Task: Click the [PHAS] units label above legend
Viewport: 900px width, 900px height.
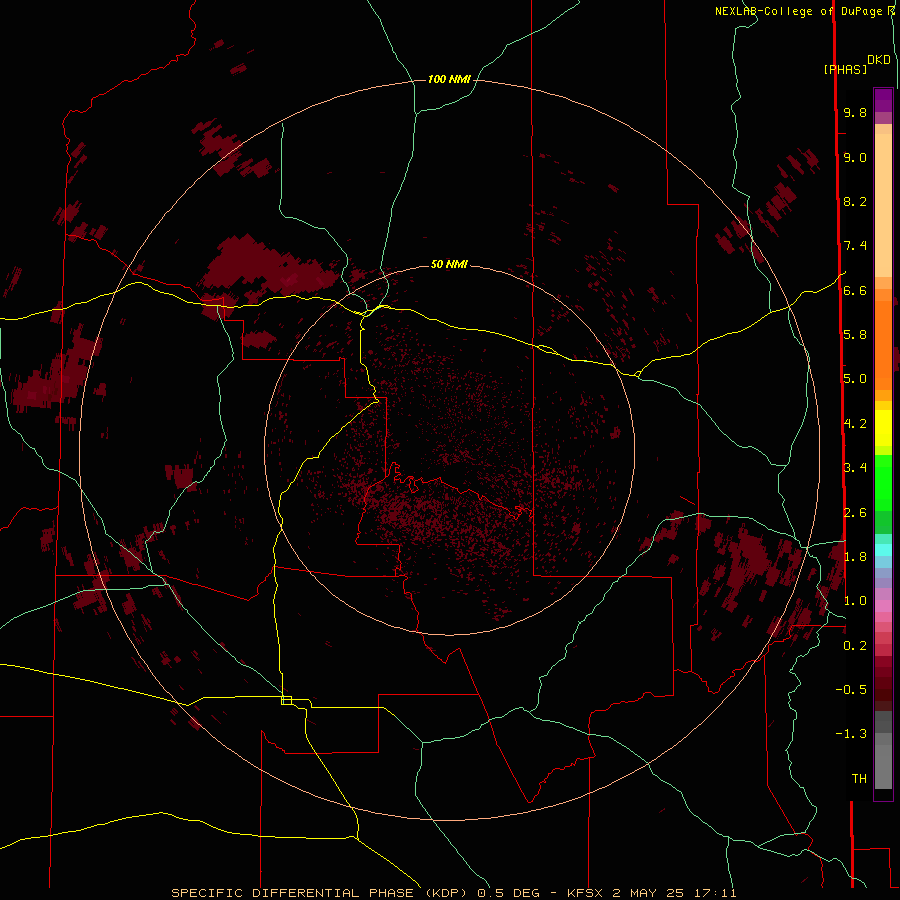Action: (x=845, y=70)
